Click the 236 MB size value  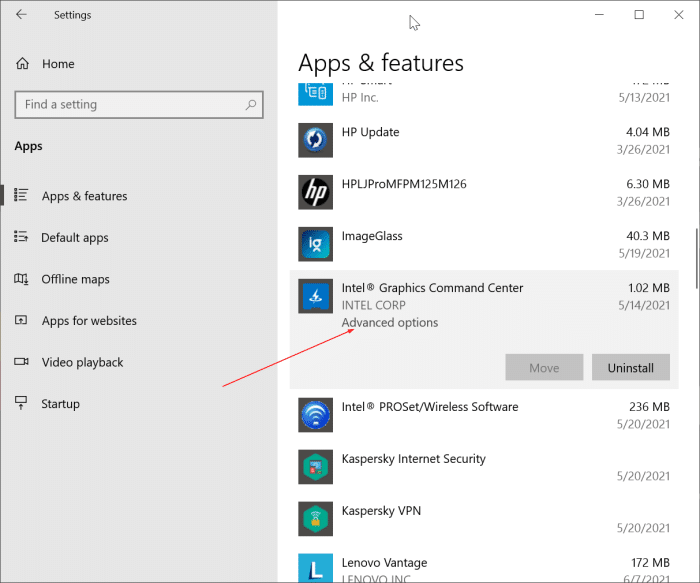(x=649, y=407)
